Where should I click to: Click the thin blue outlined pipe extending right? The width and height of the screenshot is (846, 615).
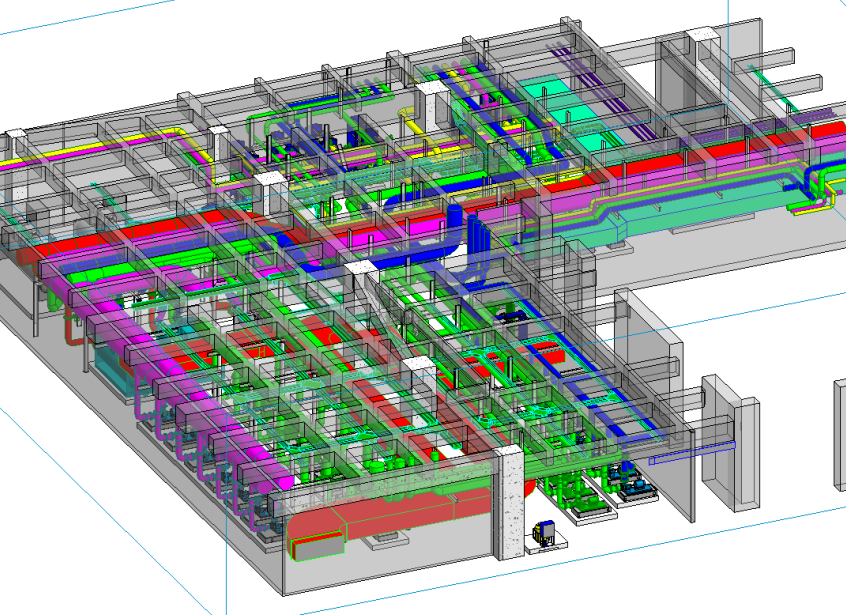tap(690, 459)
